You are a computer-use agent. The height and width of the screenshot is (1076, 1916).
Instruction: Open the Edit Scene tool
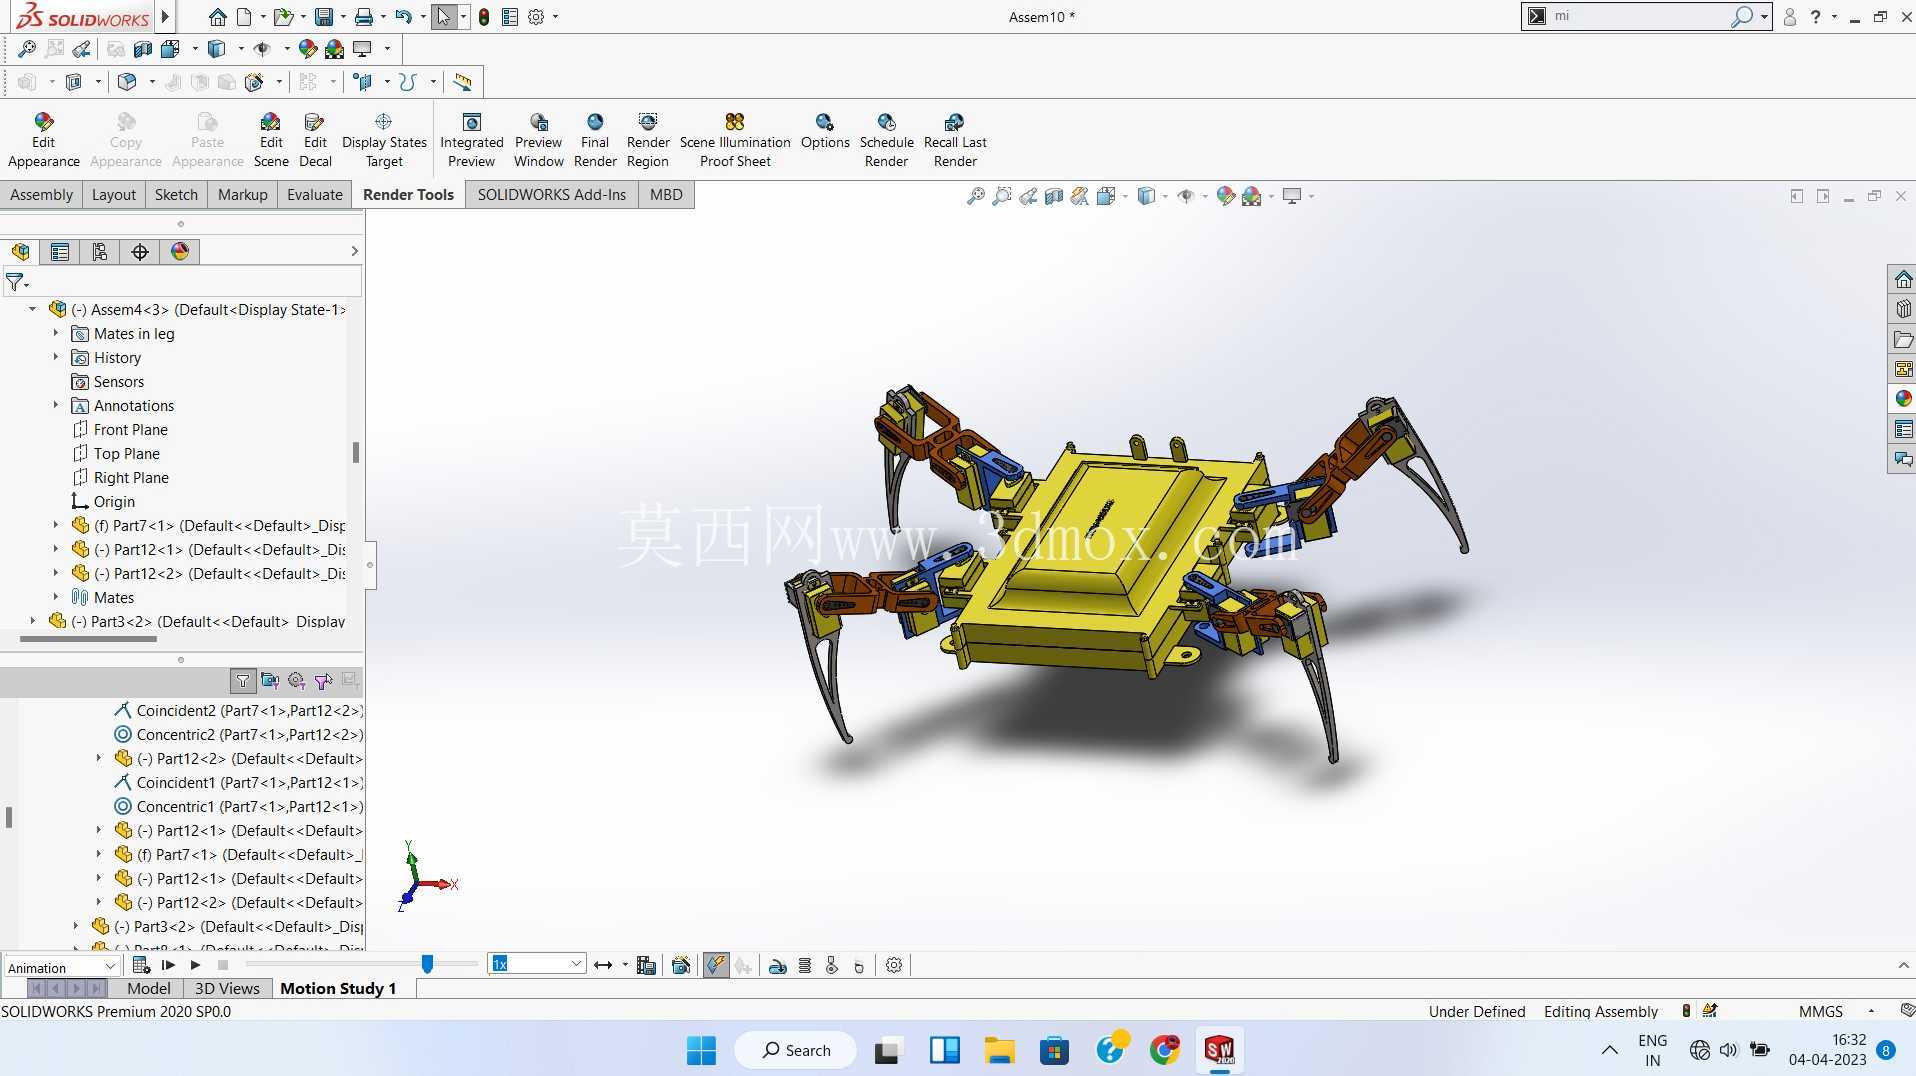tap(270, 140)
